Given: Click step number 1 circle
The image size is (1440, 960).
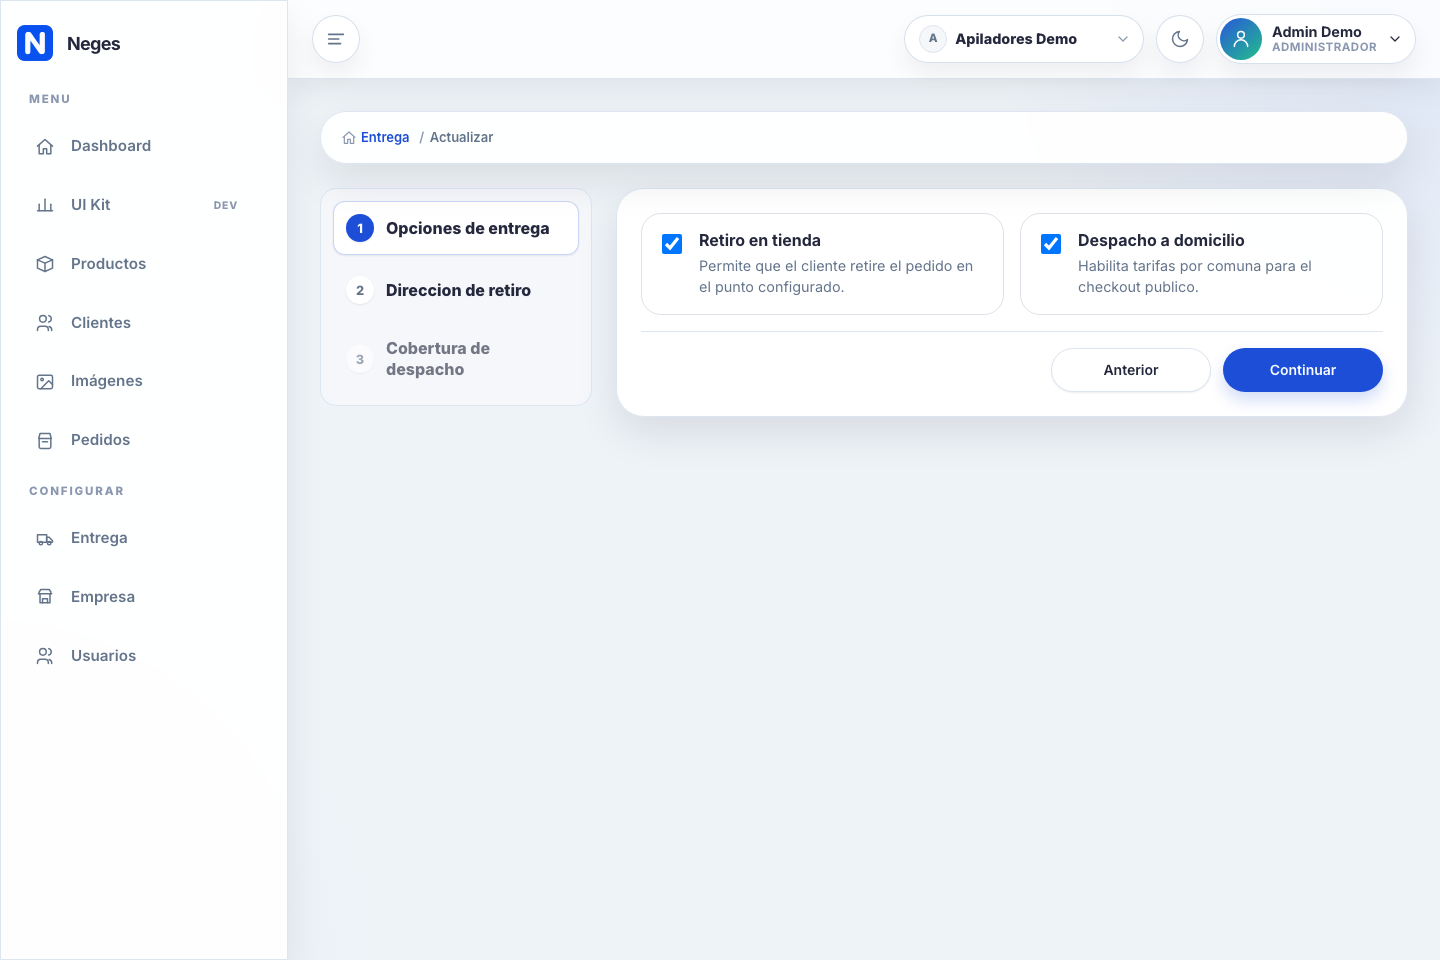Looking at the screenshot, I should click(360, 228).
